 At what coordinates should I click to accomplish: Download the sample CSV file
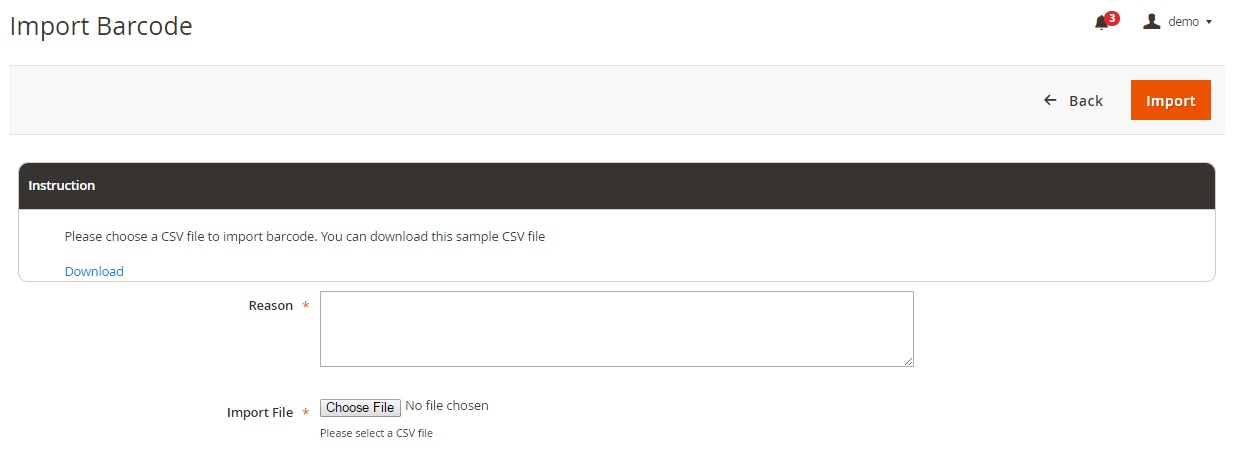click(x=94, y=271)
